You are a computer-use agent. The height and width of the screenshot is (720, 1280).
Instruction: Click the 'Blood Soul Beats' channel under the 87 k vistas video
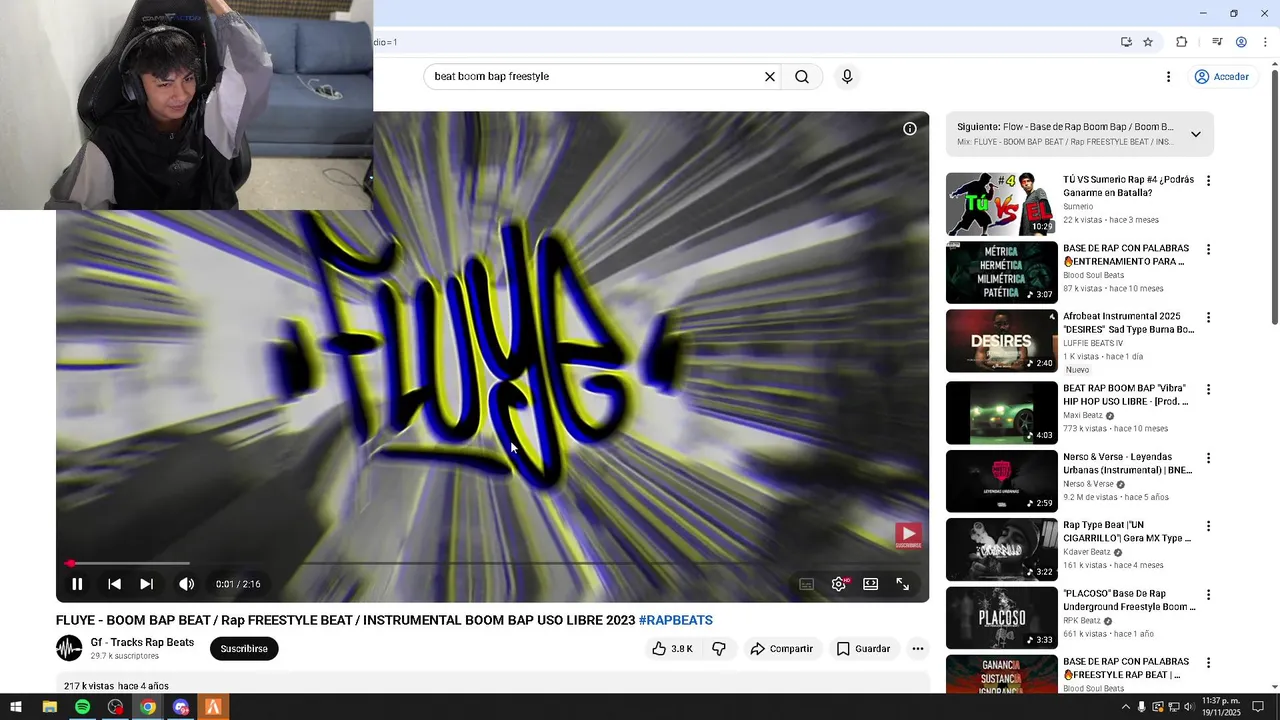pos(1093,275)
